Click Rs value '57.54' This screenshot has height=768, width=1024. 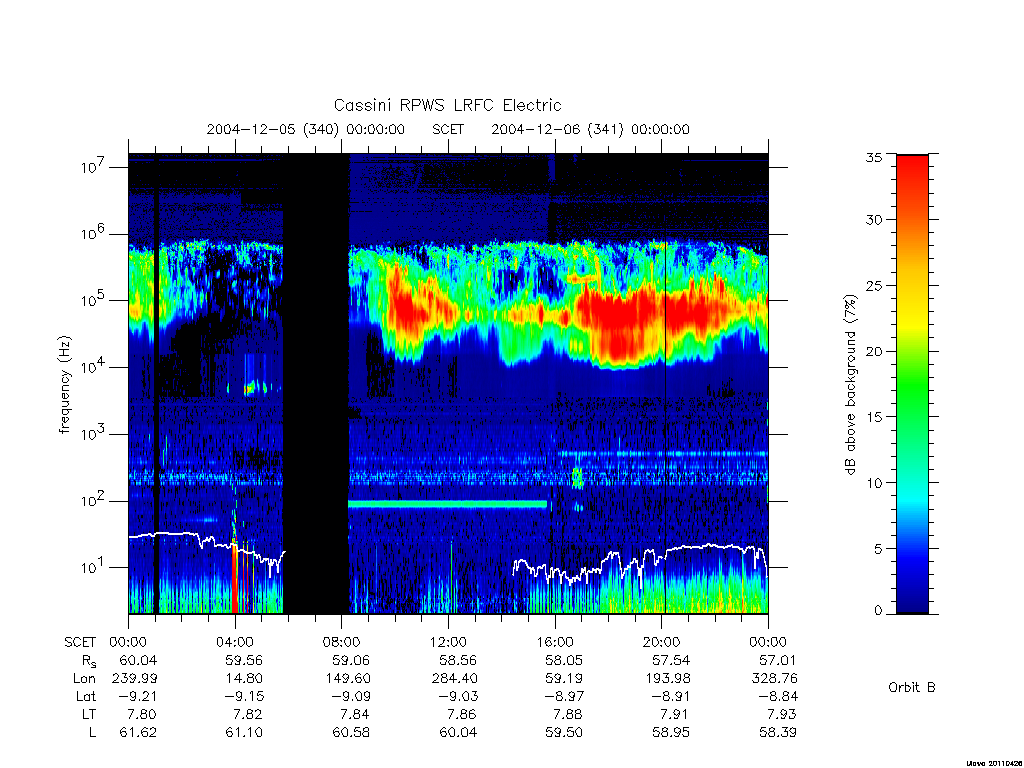click(x=671, y=660)
